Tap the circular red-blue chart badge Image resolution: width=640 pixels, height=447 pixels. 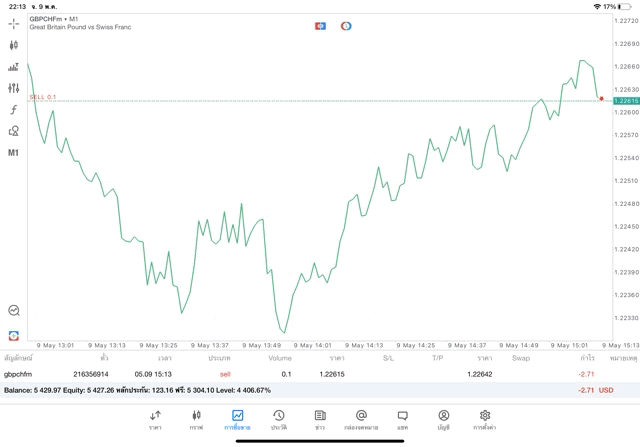(x=346, y=26)
